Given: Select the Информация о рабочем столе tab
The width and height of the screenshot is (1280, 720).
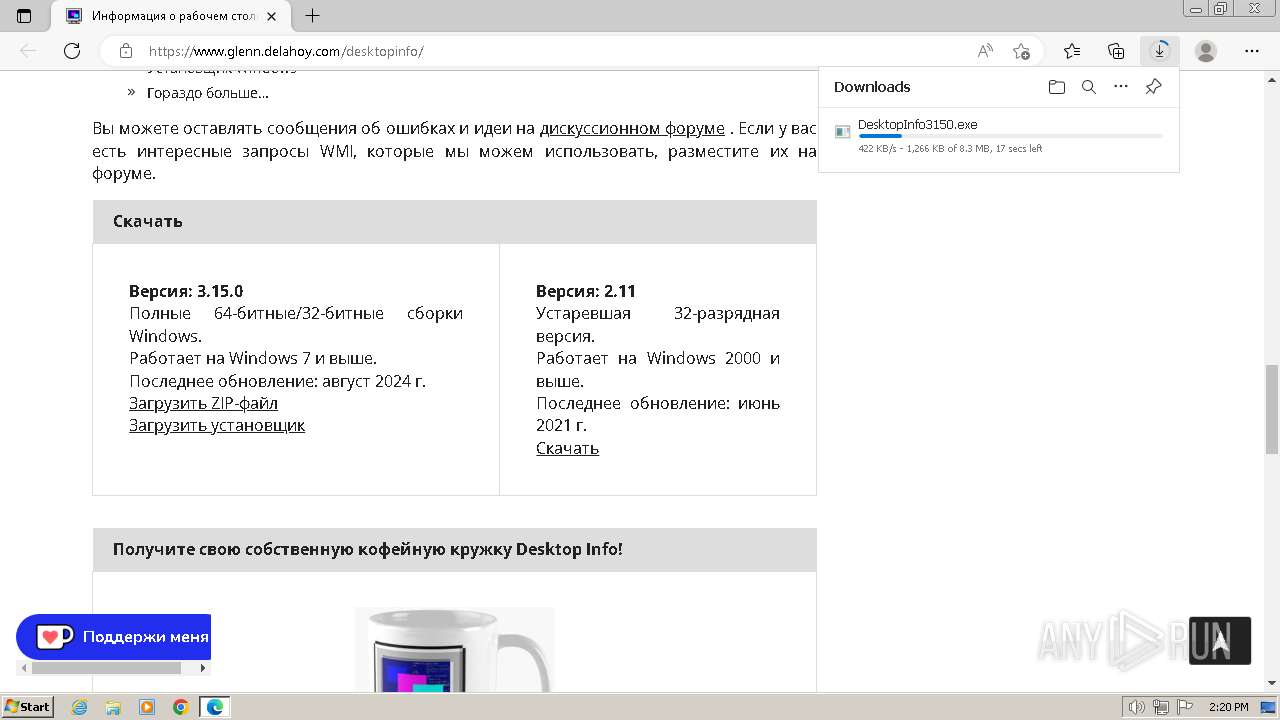Looking at the screenshot, I should click(171, 16).
